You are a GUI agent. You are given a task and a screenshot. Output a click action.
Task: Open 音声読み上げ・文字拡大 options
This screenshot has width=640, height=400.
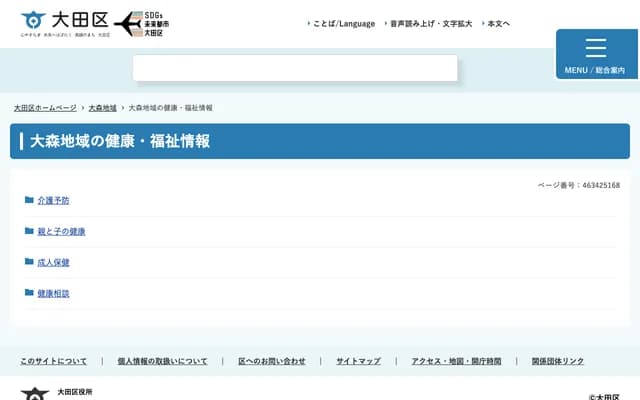pyautogui.click(x=430, y=23)
